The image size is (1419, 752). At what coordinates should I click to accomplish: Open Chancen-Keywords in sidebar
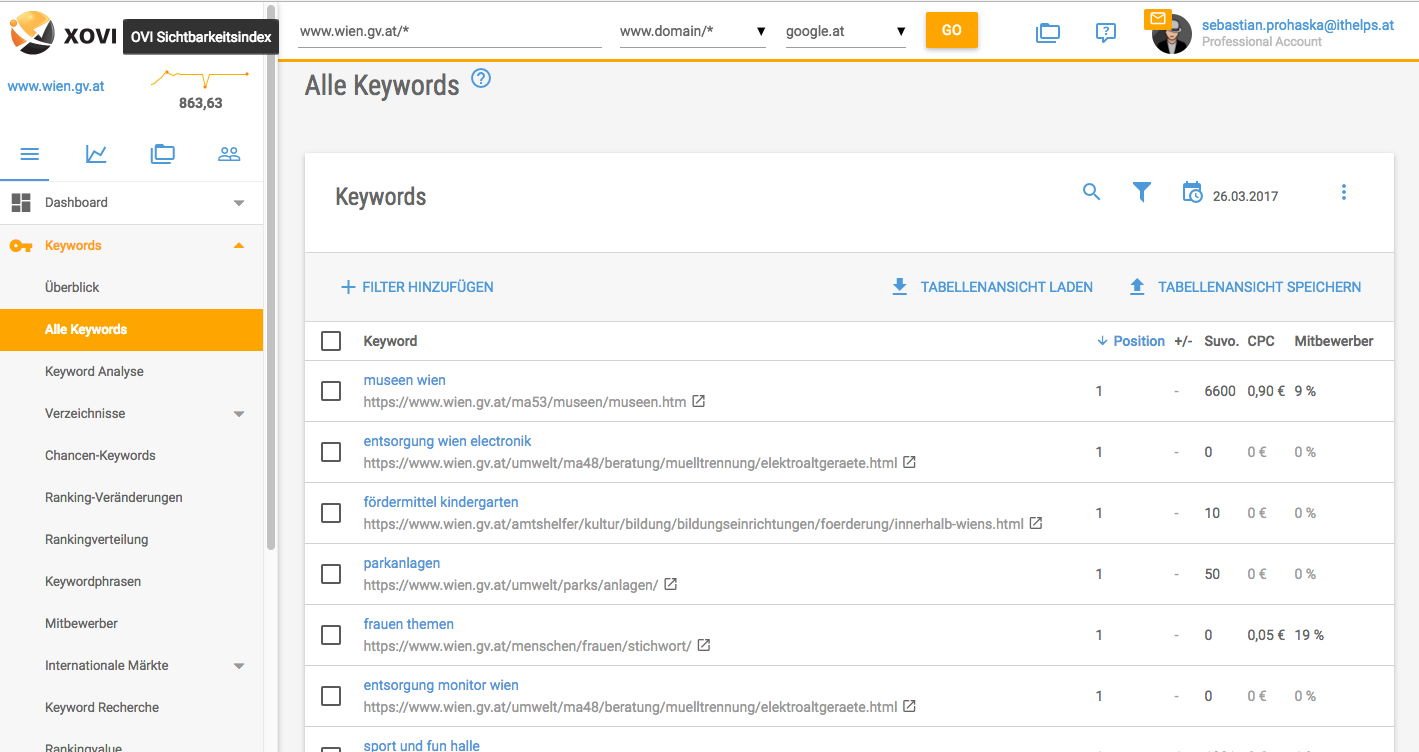coord(100,456)
